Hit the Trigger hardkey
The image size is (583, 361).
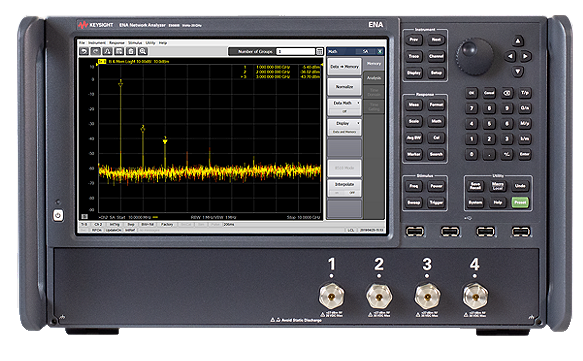436,202
